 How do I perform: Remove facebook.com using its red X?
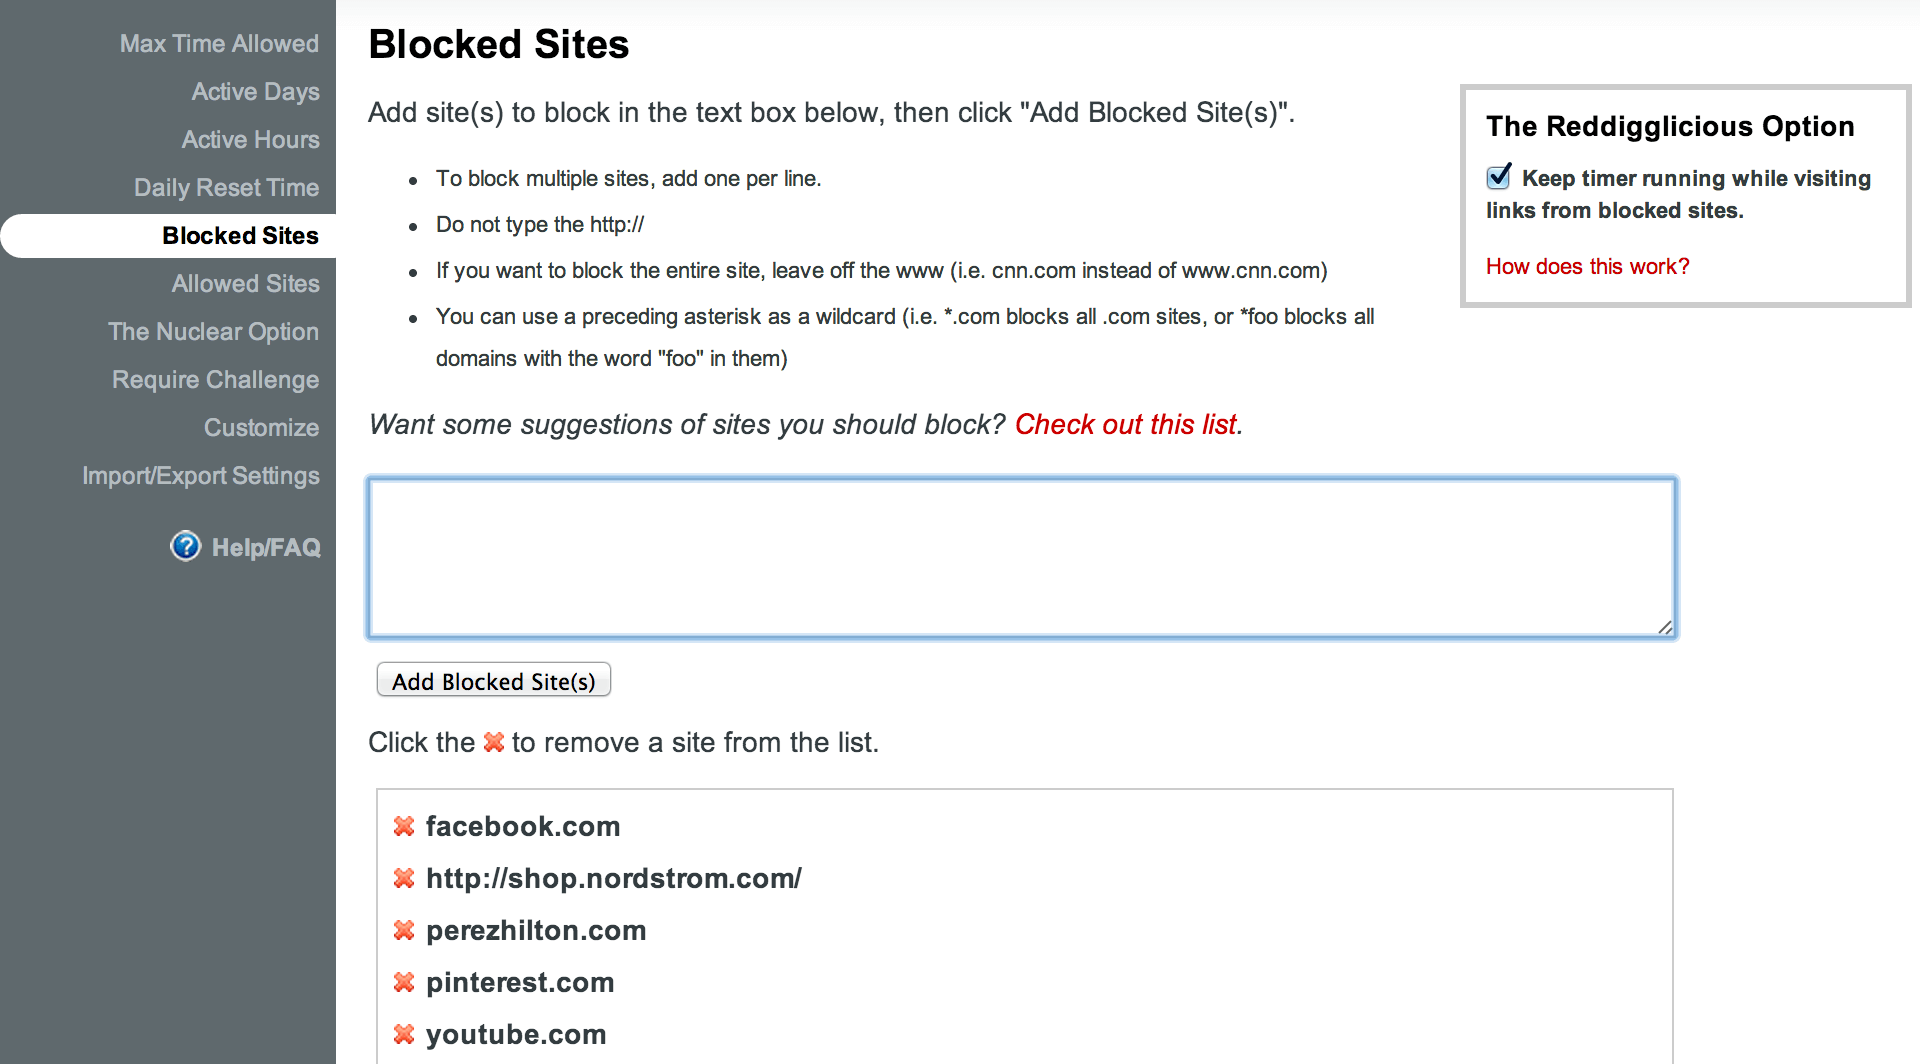click(404, 826)
